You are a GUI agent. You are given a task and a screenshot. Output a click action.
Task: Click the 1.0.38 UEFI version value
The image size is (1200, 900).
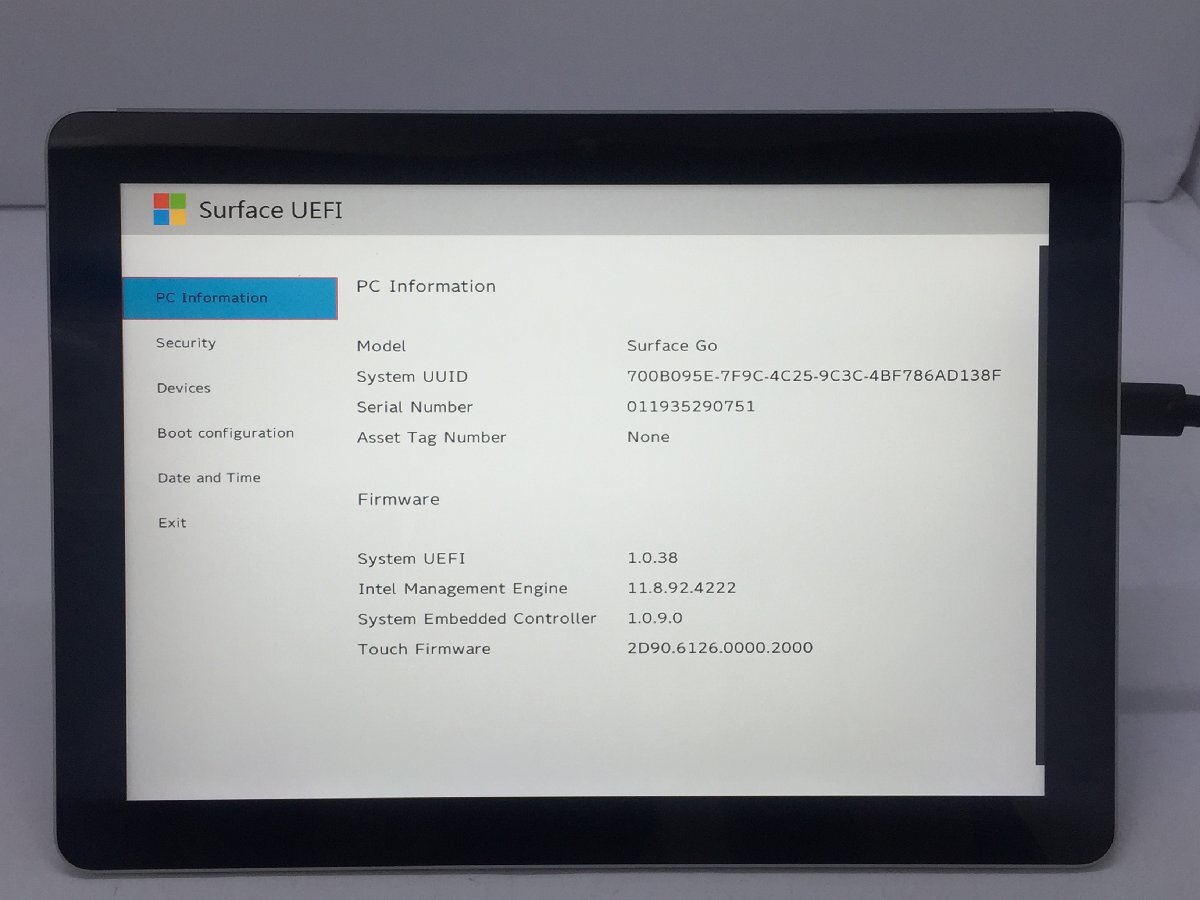pyautogui.click(x=652, y=558)
